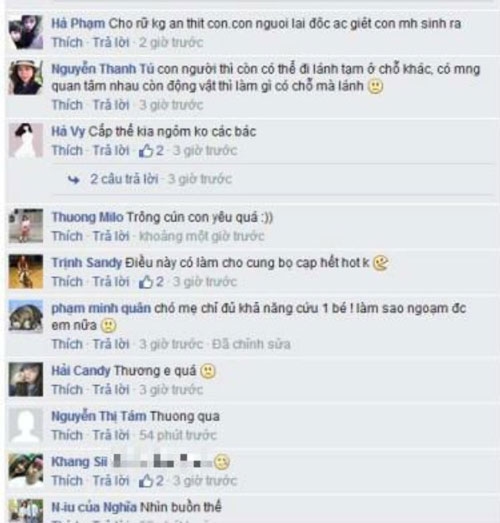Image resolution: width=500 pixels, height=523 pixels.
Task: Expand the 2 câu trả lời replies
Action: [x=124, y=179]
